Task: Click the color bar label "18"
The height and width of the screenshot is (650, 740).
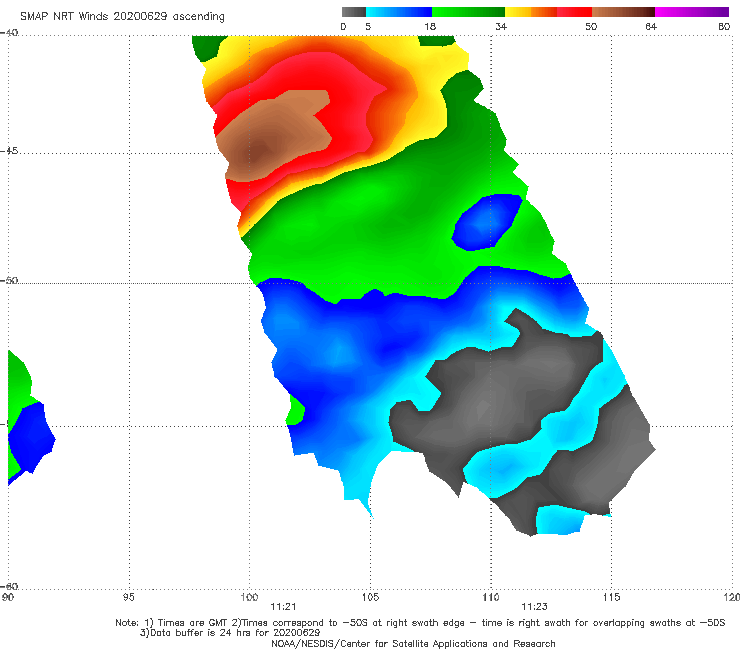Action: coord(430,26)
